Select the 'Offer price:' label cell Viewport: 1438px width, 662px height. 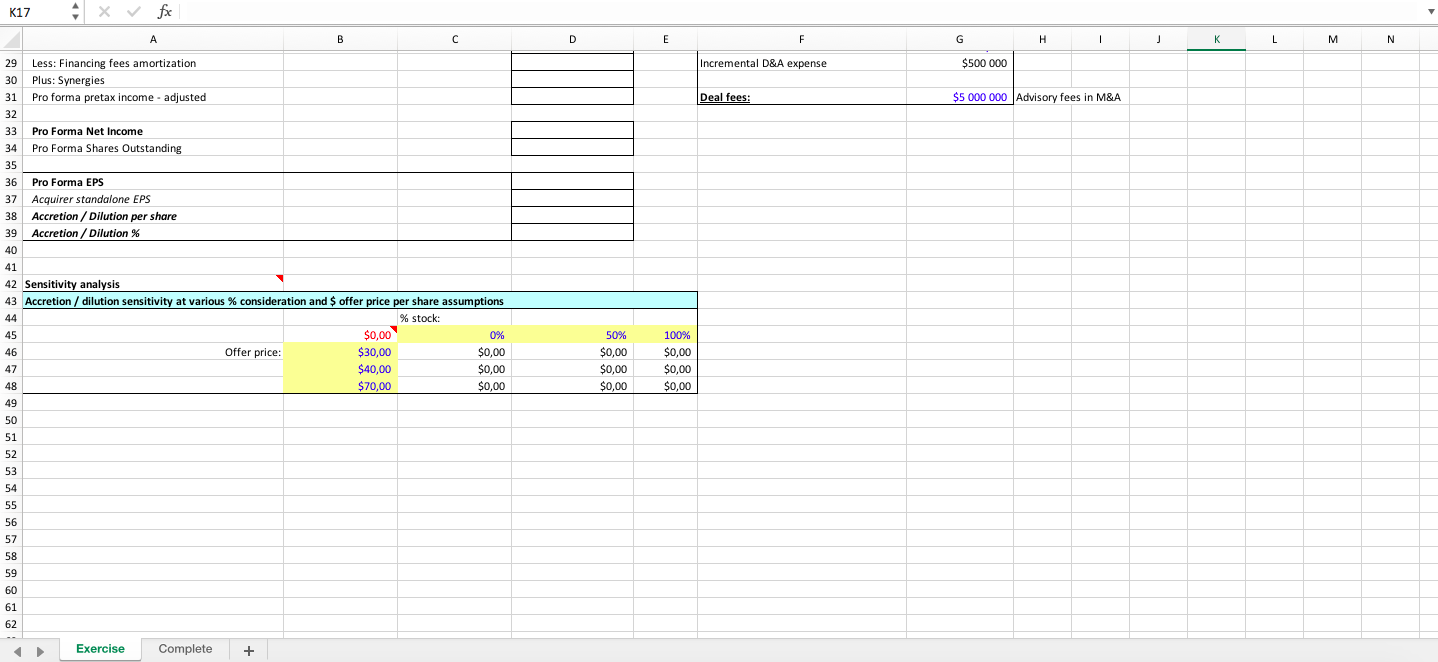point(153,352)
